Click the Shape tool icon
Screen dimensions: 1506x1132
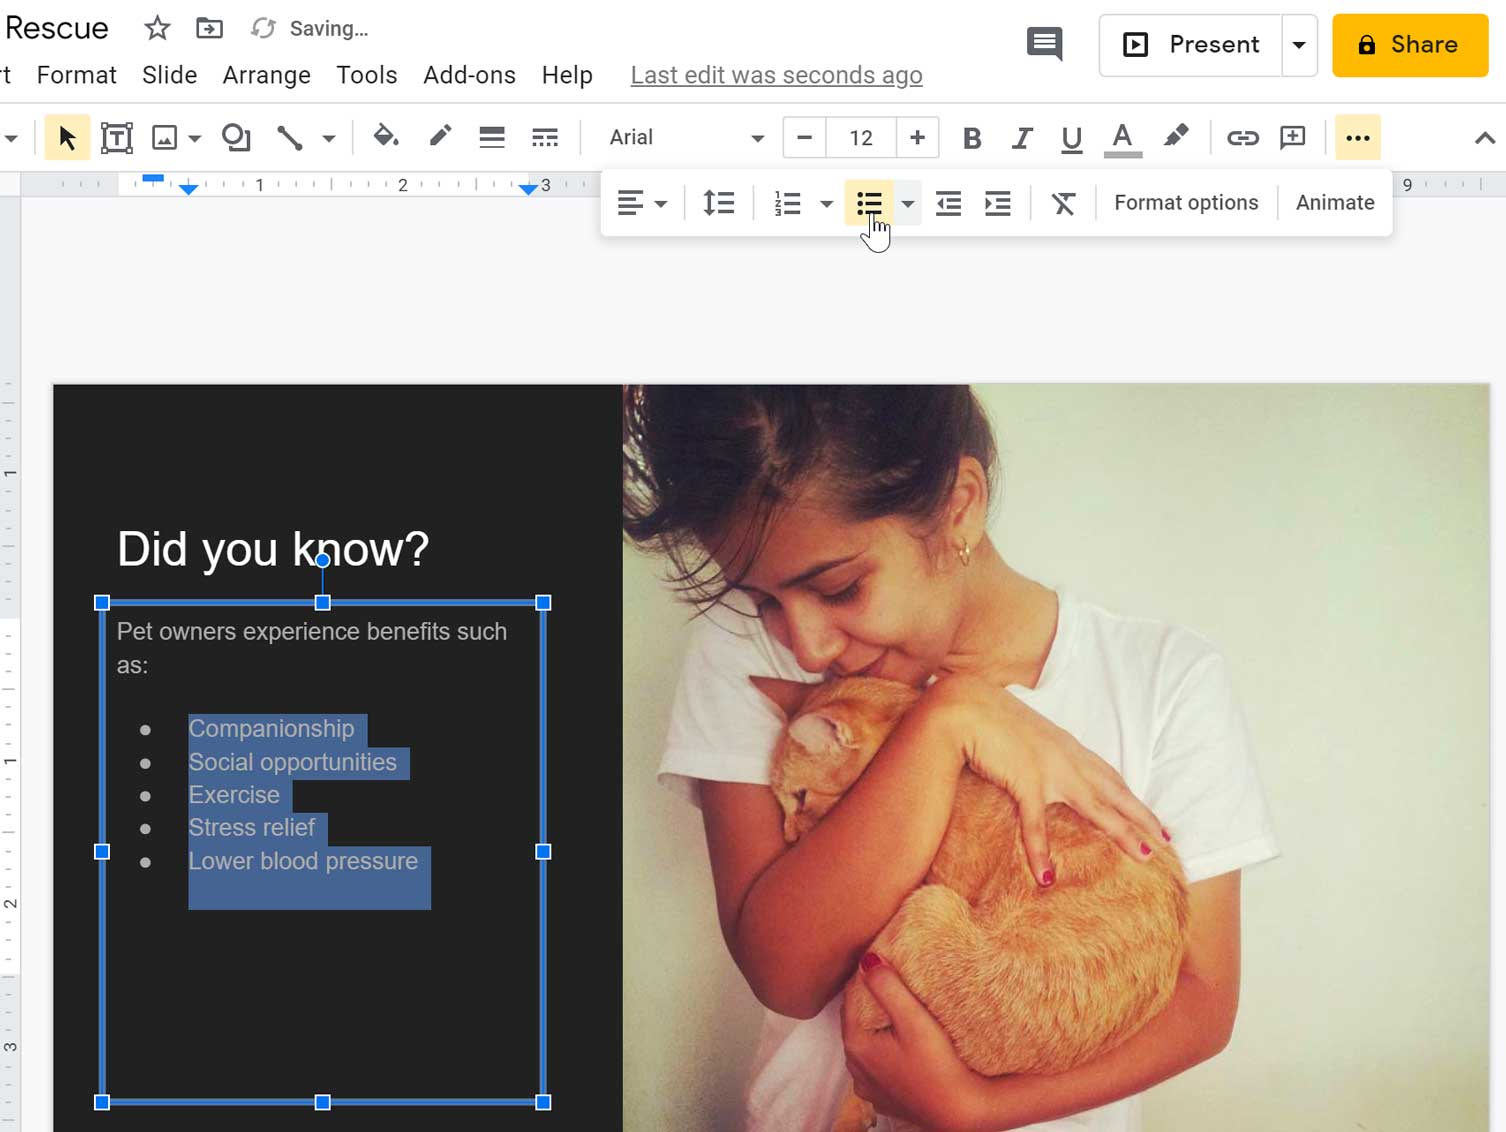coord(236,138)
